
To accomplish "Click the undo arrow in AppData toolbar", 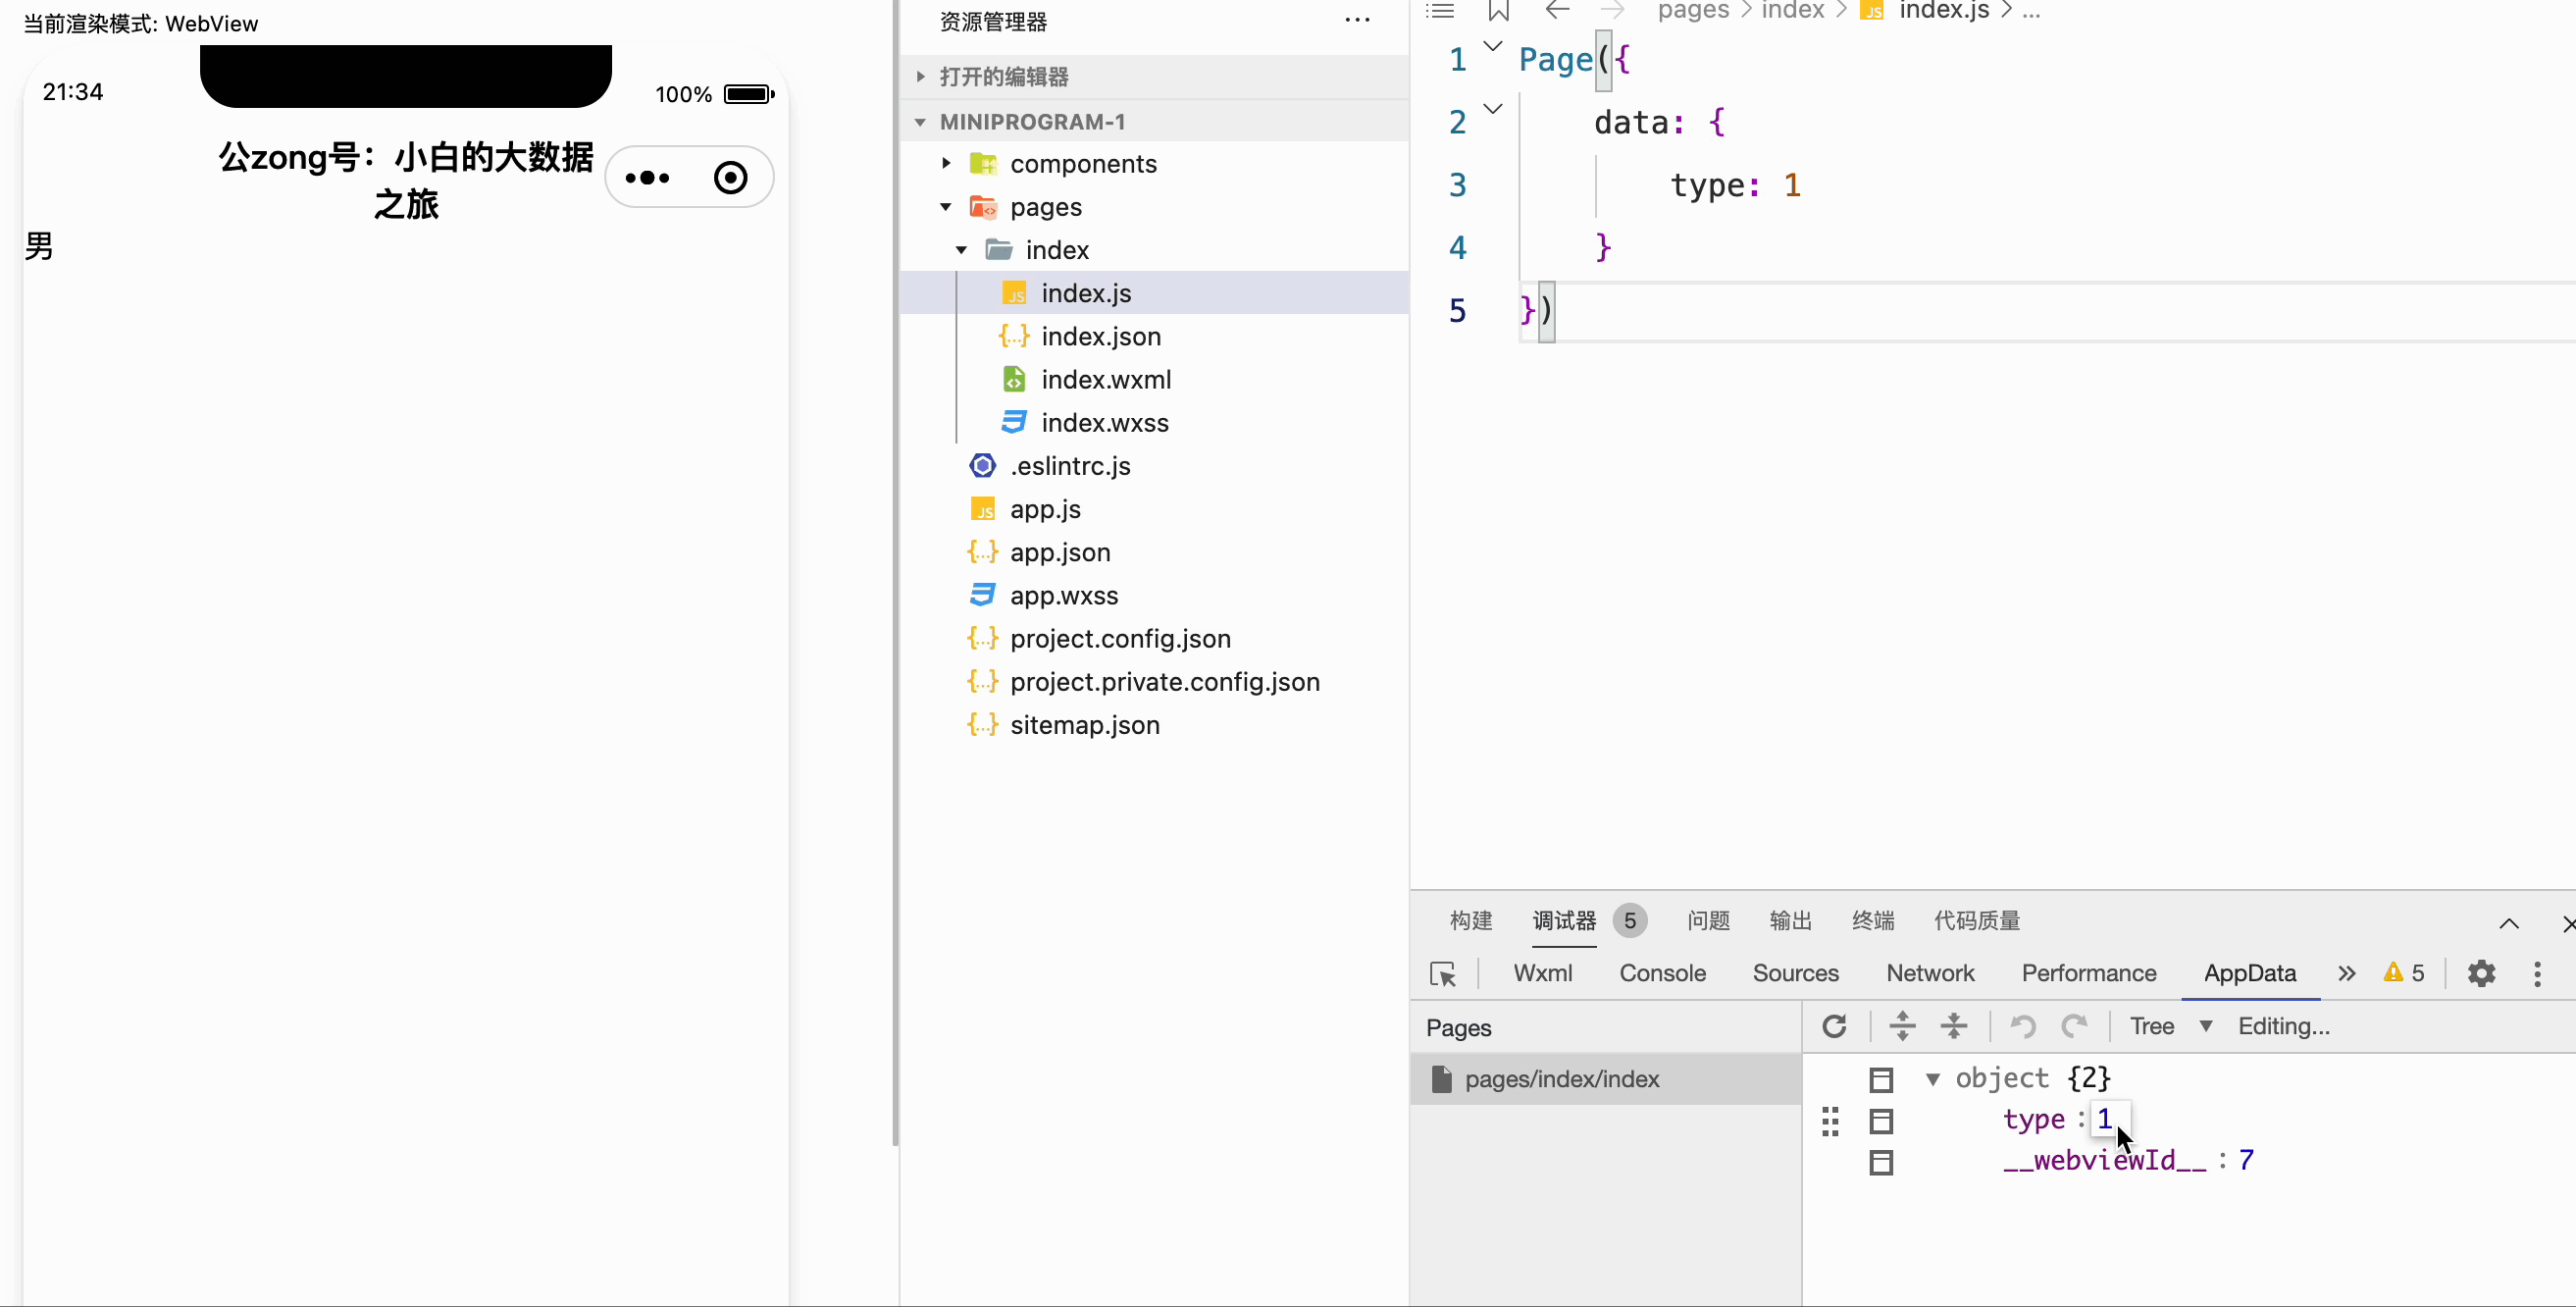I will [2023, 1026].
